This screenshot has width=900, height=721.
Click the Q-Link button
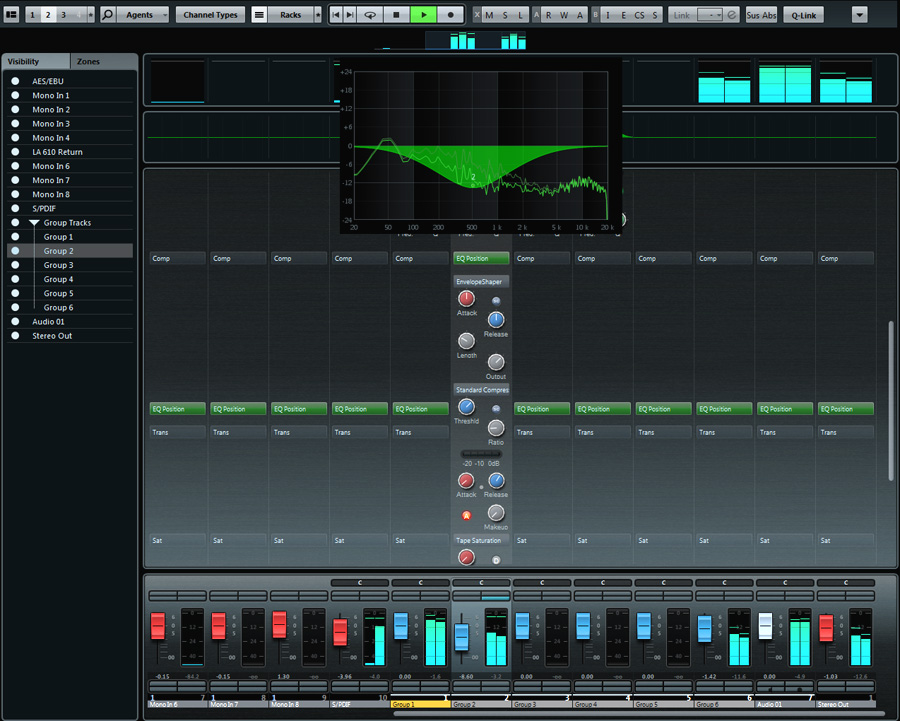click(x=804, y=15)
